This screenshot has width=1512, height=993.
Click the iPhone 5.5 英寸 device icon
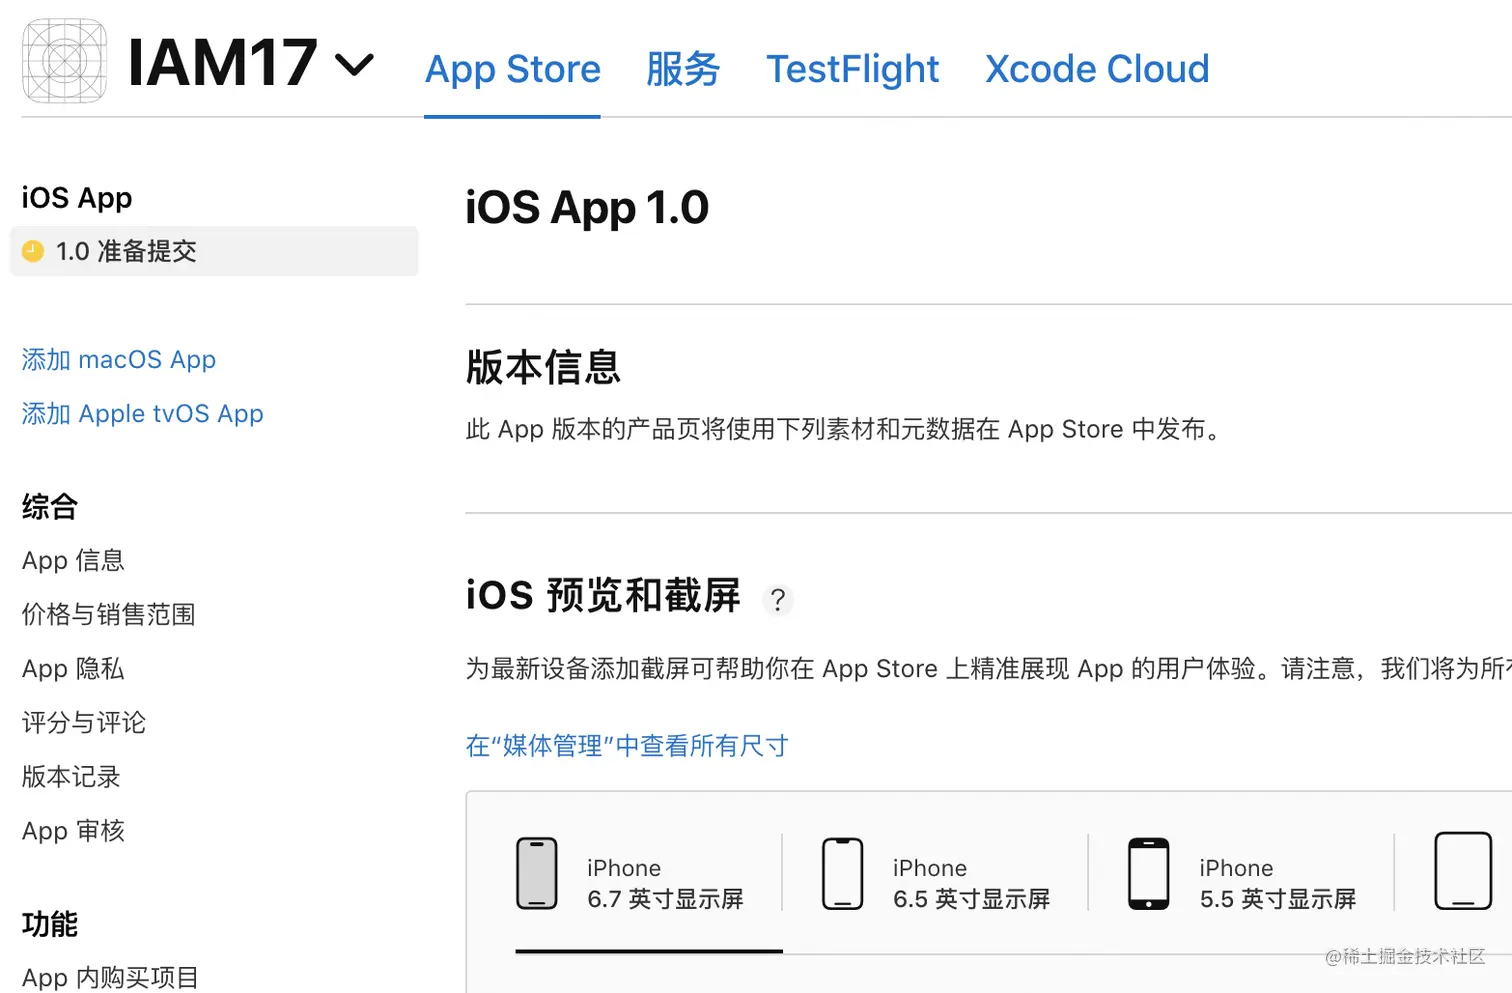tap(1149, 873)
